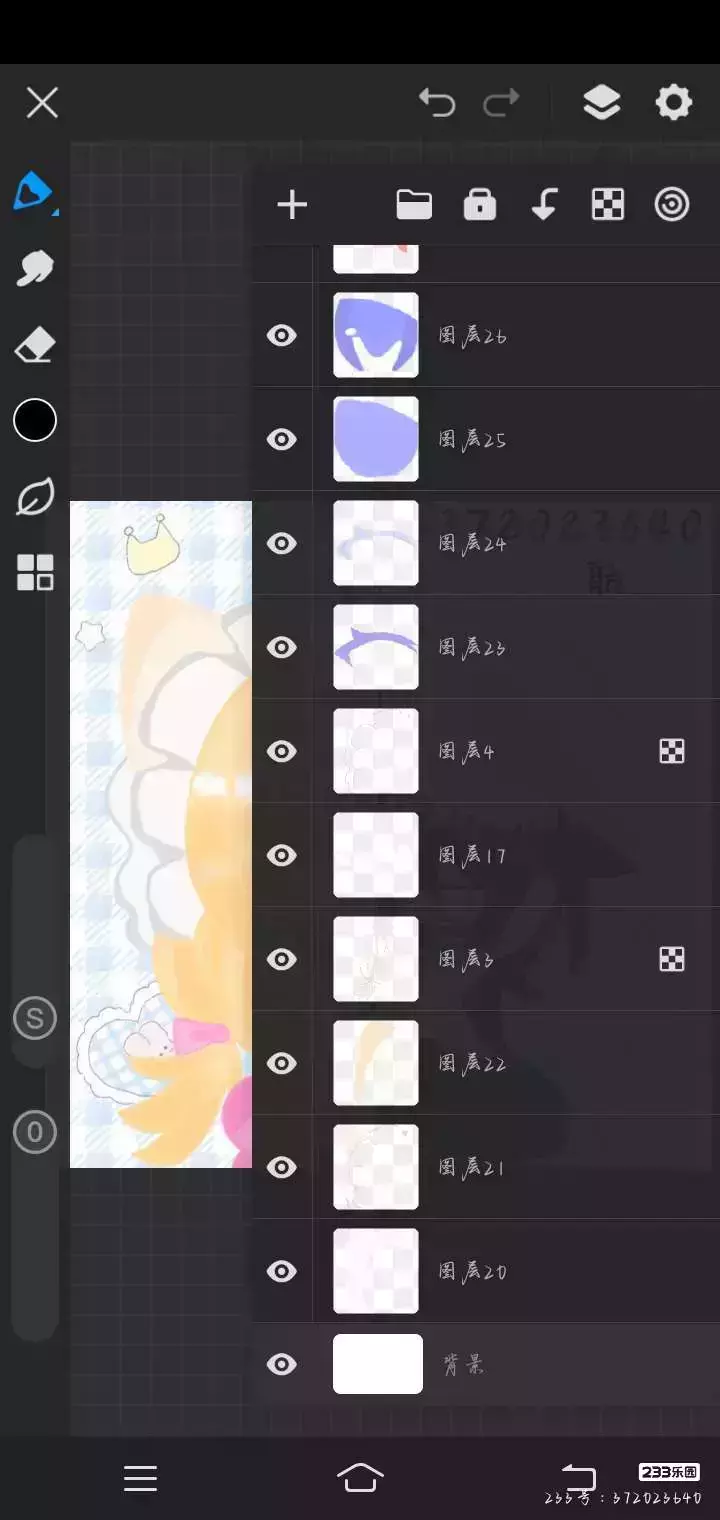Open the settings gear
Image resolution: width=720 pixels, height=1520 pixels.
coord(673,102)
